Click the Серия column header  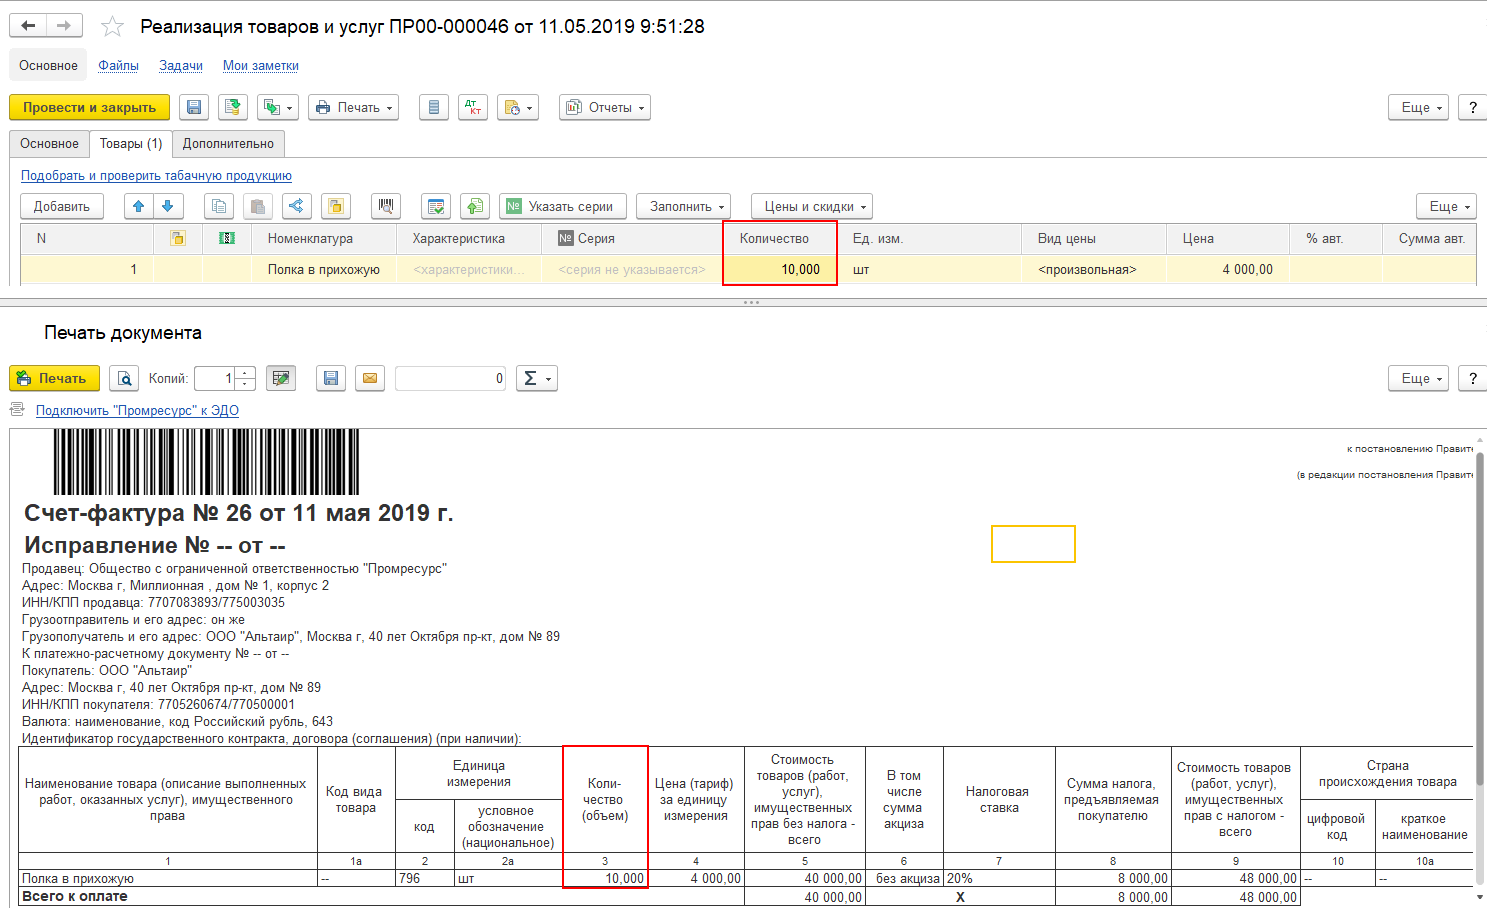pos(632,238)
